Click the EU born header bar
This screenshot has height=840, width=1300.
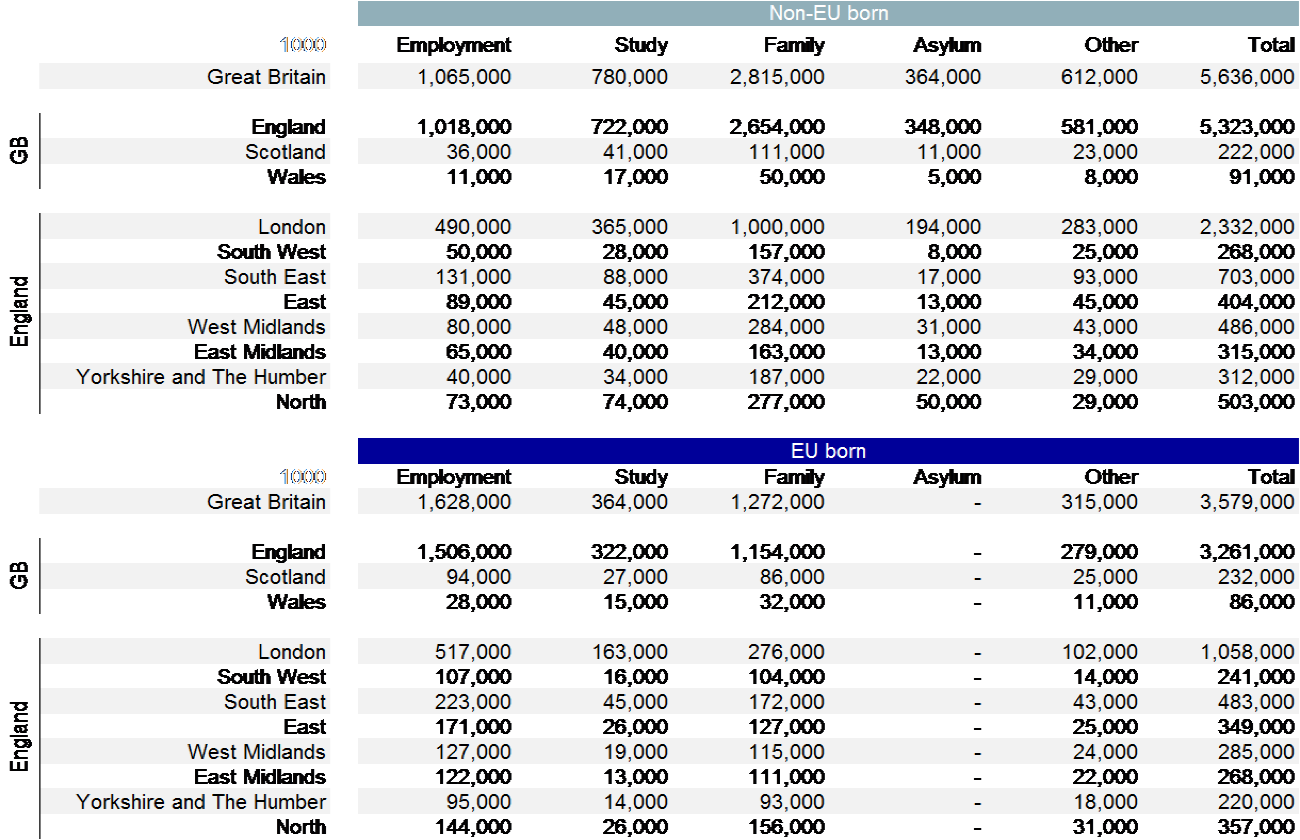[x=829, y=451]
